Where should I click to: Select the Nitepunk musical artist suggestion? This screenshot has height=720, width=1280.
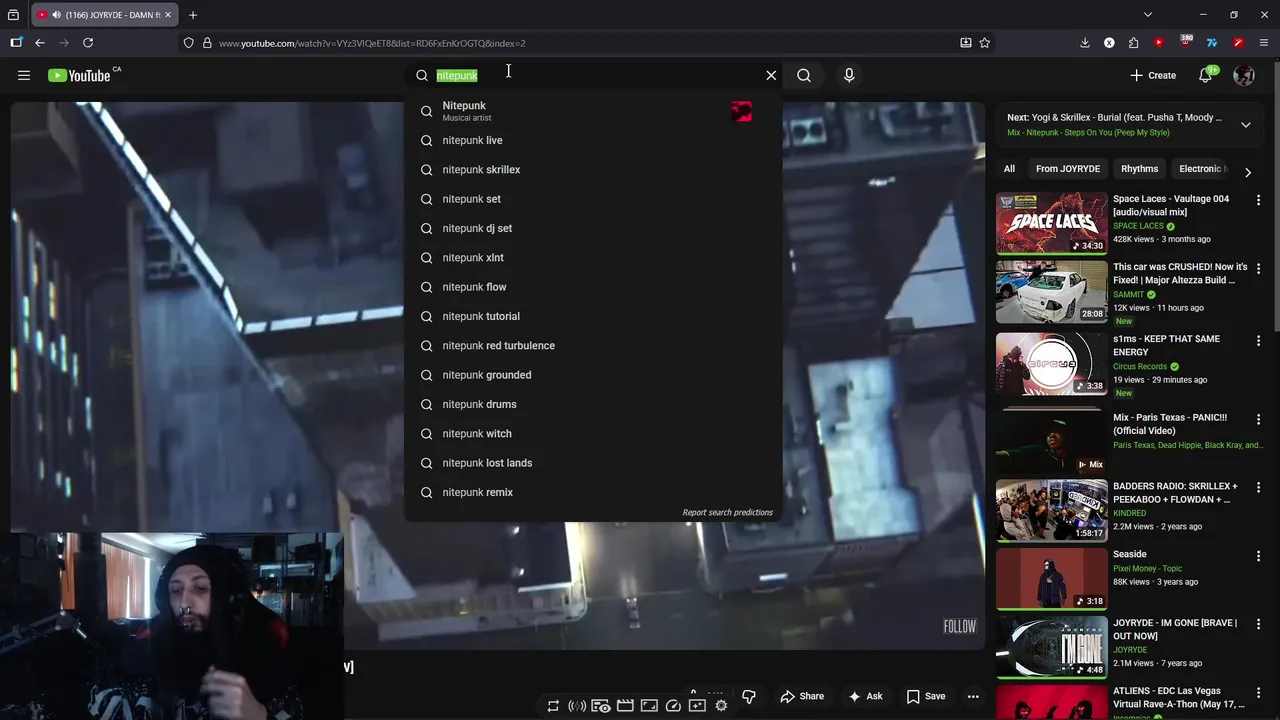(x=593, y=111)
